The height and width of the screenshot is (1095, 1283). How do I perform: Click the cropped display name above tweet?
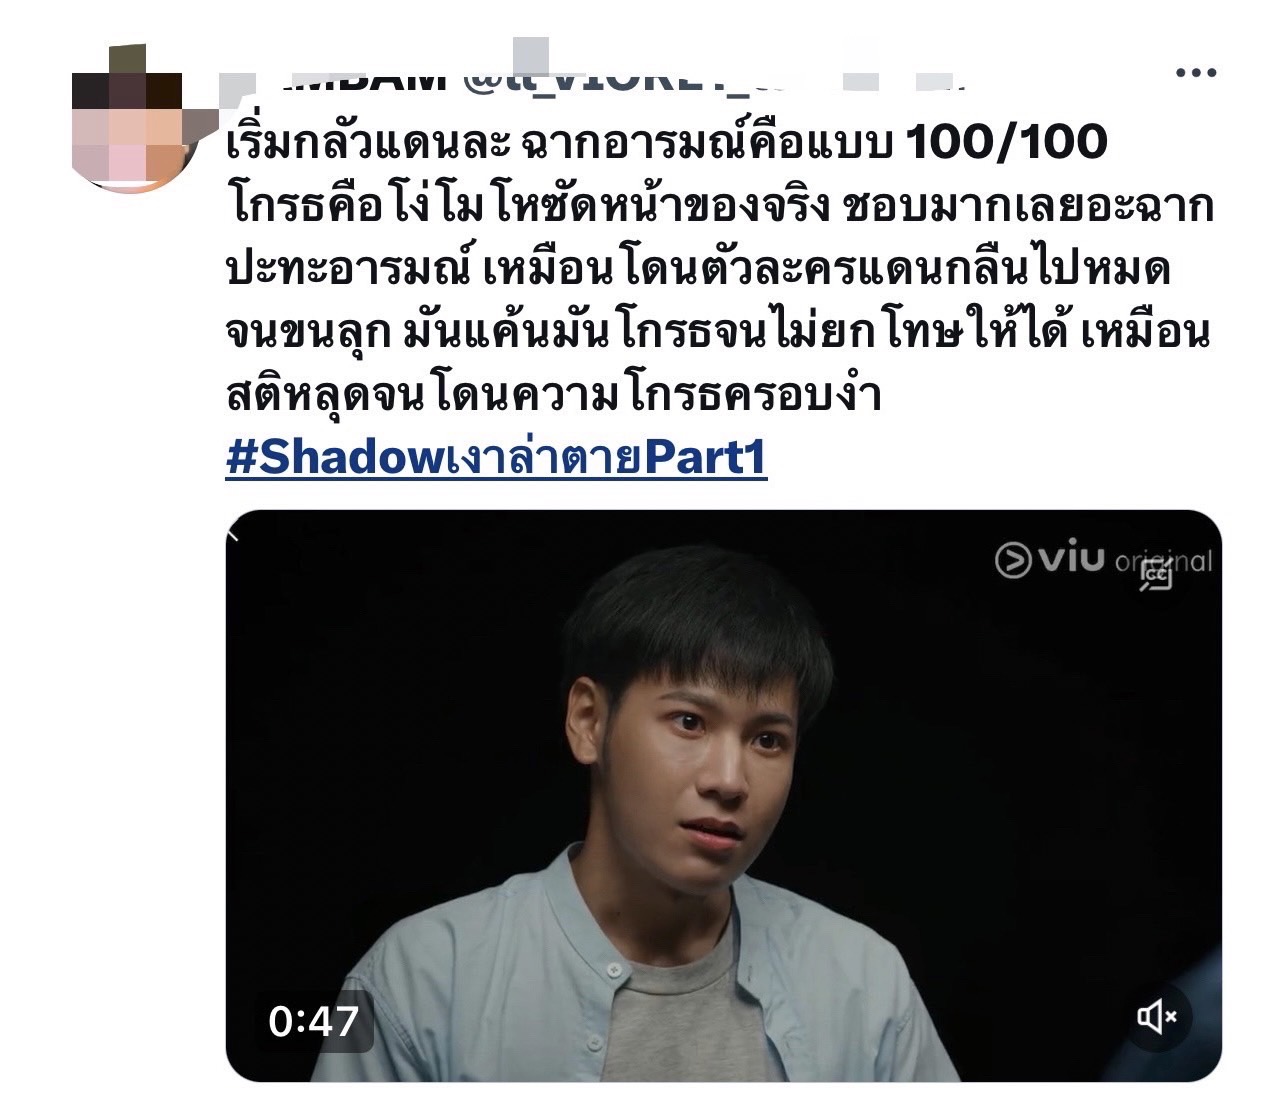click(x=362, y=78)
